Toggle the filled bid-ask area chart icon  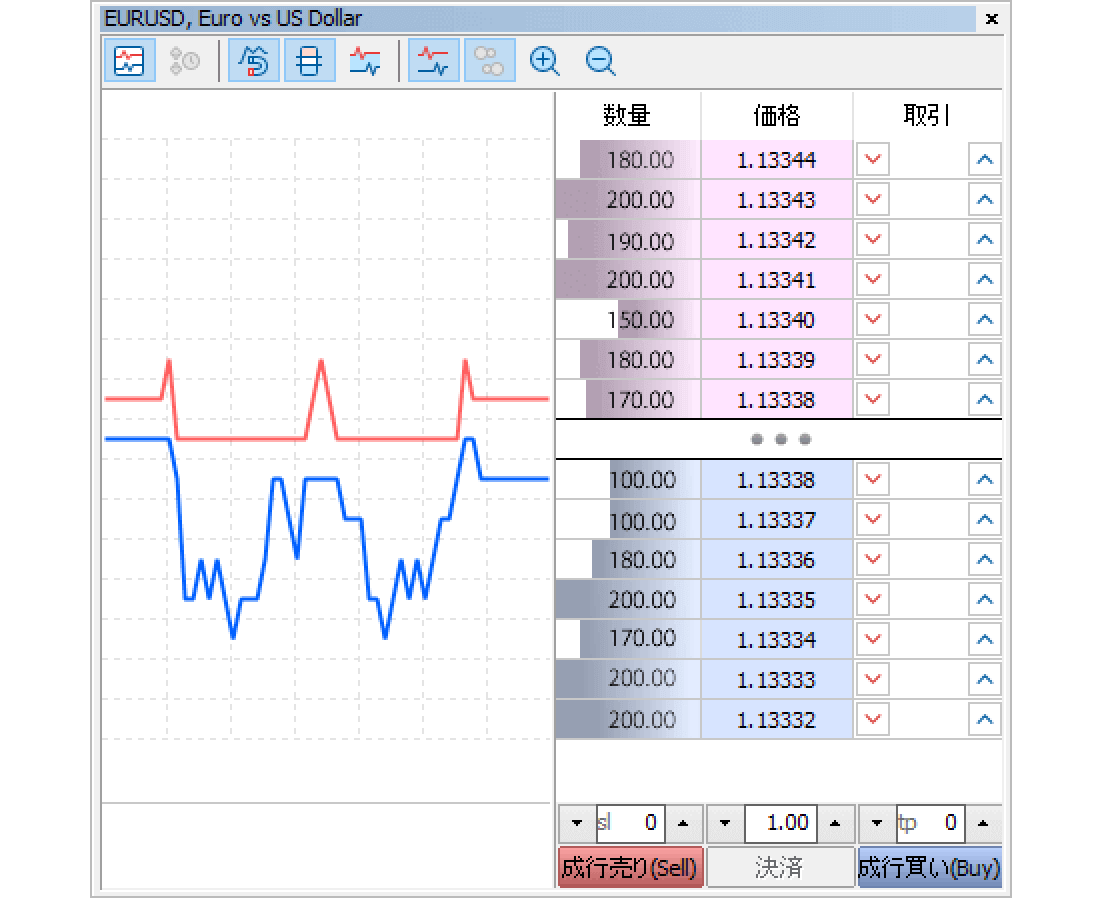365,61
